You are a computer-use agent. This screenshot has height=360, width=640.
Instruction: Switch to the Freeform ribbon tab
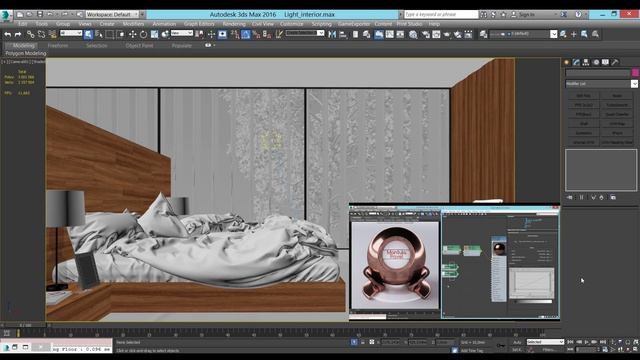pyautogui.click(x=58, y=46)
